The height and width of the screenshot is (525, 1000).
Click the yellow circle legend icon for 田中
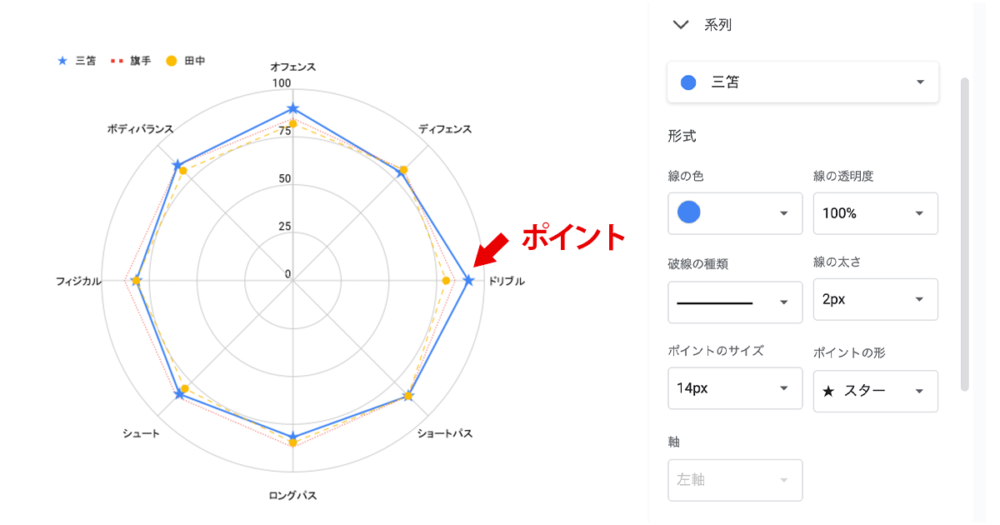[171, 61]
